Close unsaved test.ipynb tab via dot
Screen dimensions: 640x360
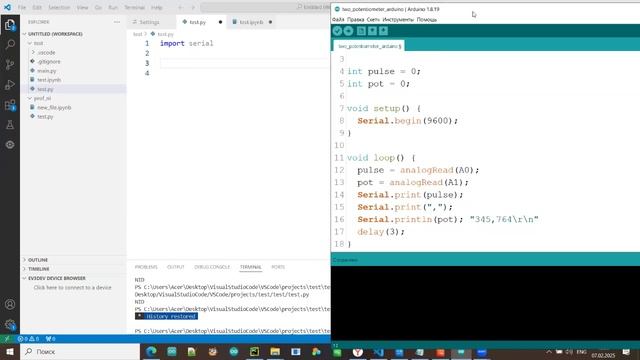click(270, 22)
